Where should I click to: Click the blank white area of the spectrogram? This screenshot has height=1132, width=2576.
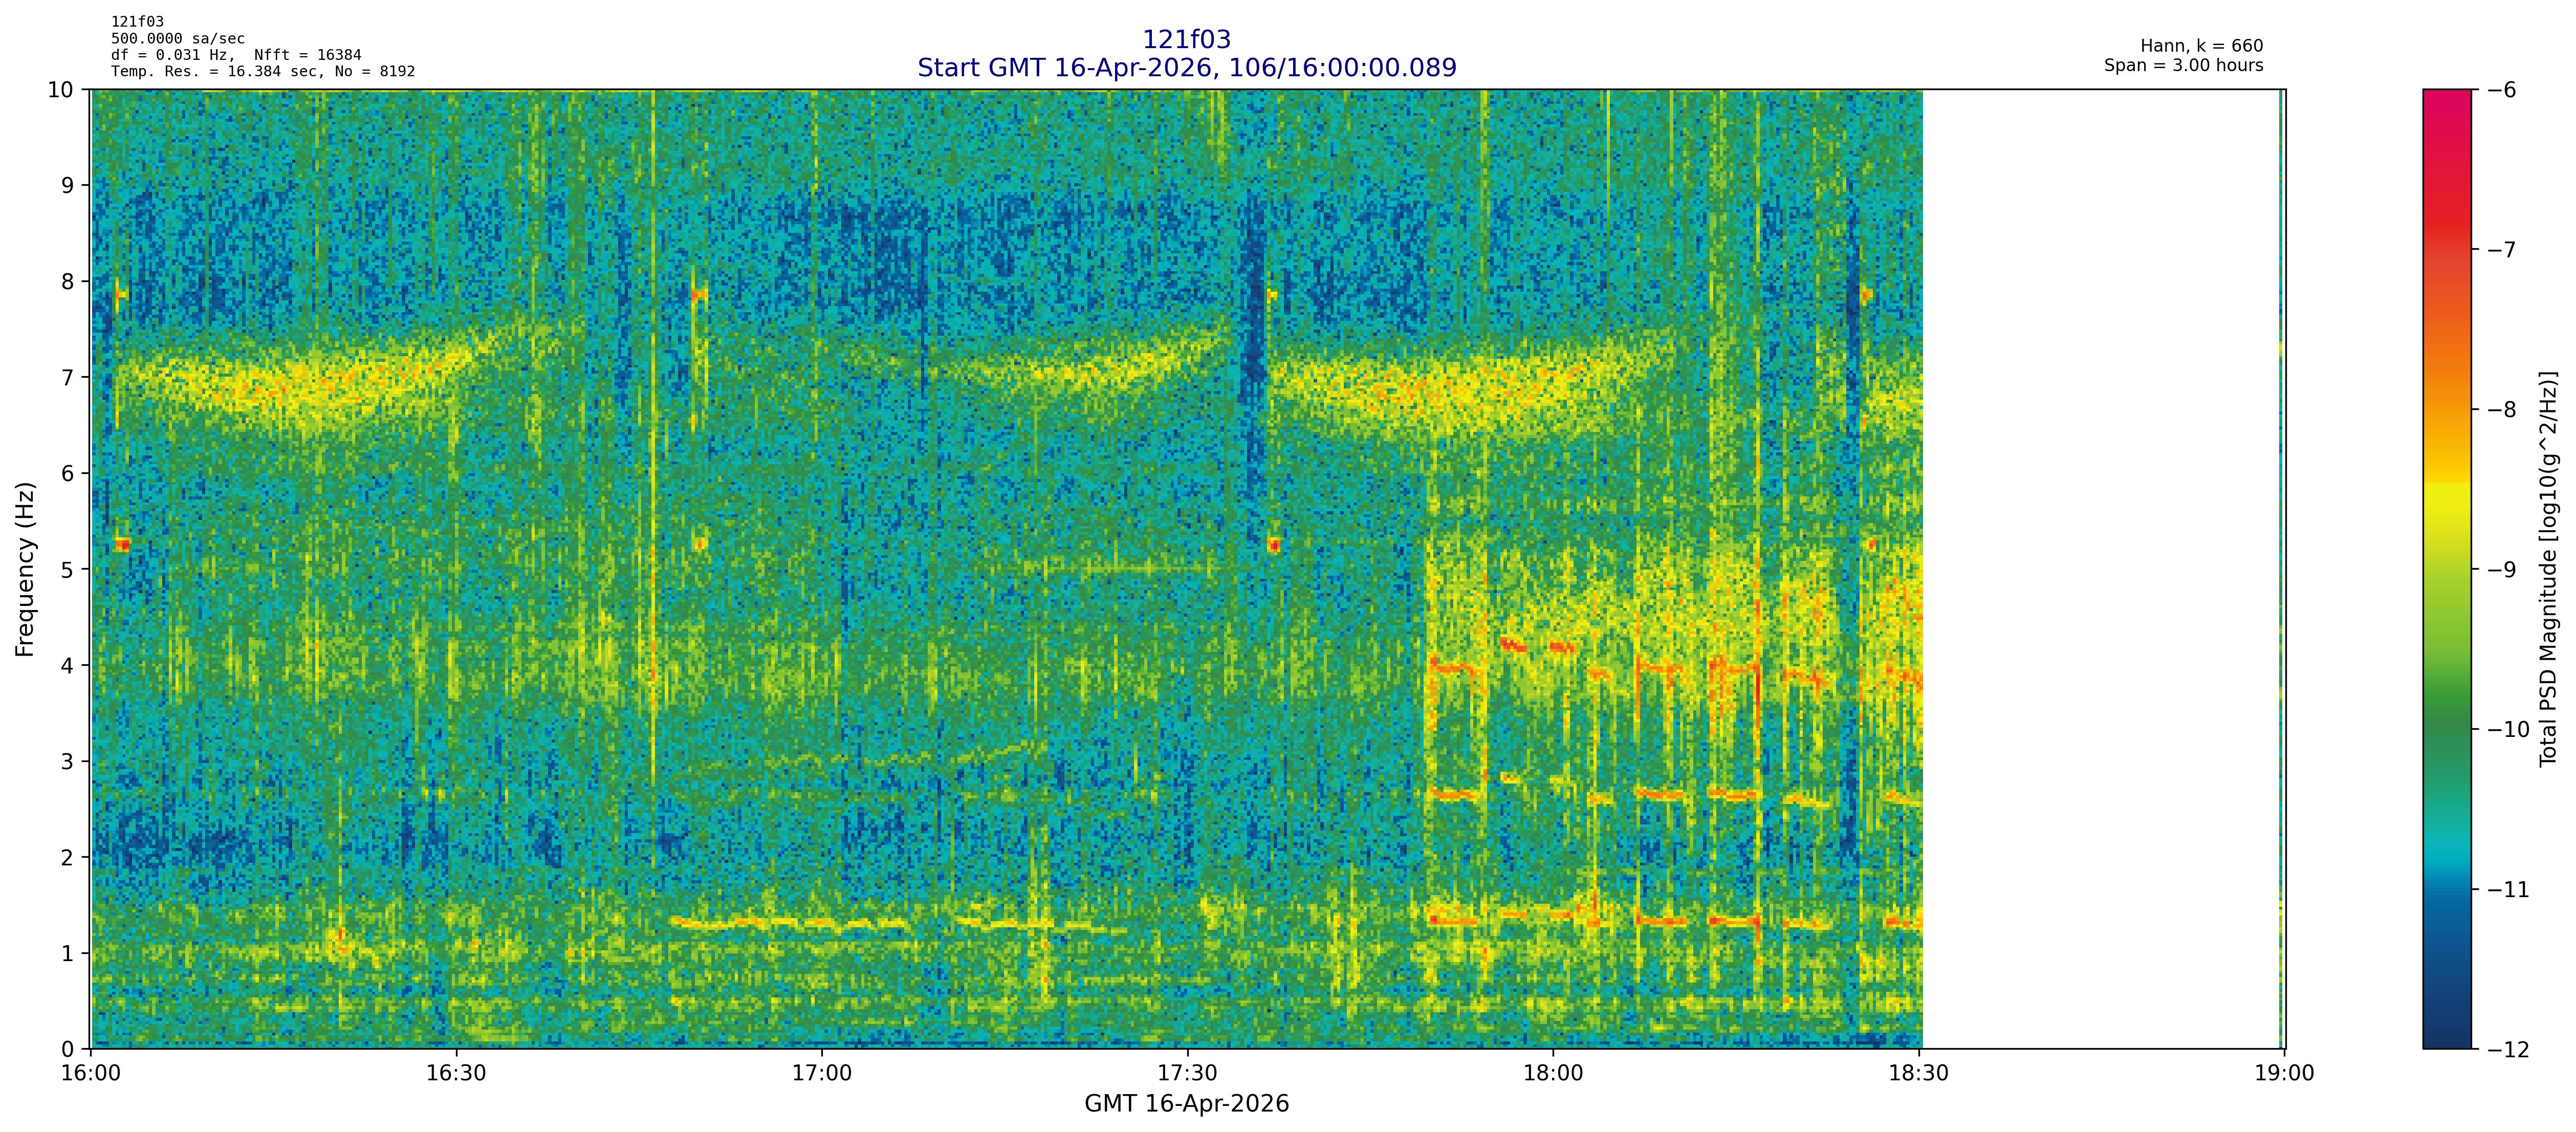click(2100, 569)
